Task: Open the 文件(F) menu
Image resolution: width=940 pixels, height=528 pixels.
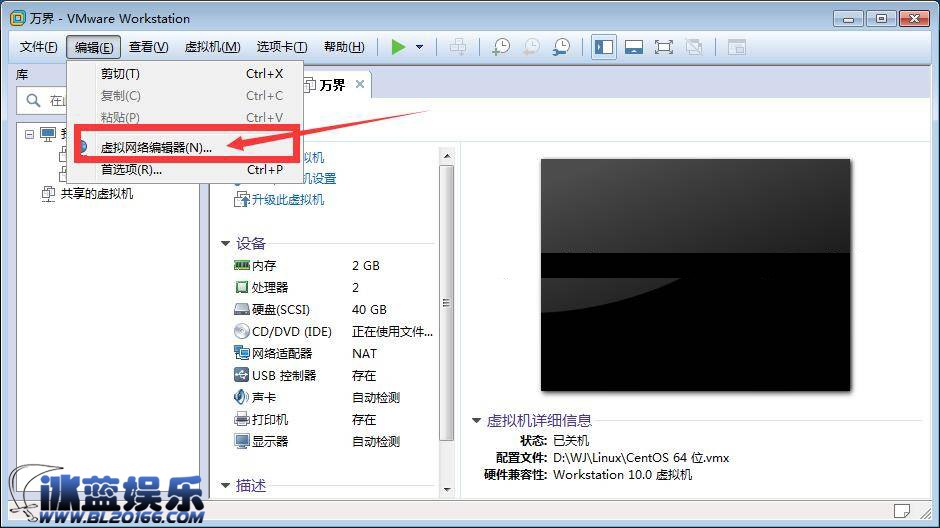Action: 38,47
